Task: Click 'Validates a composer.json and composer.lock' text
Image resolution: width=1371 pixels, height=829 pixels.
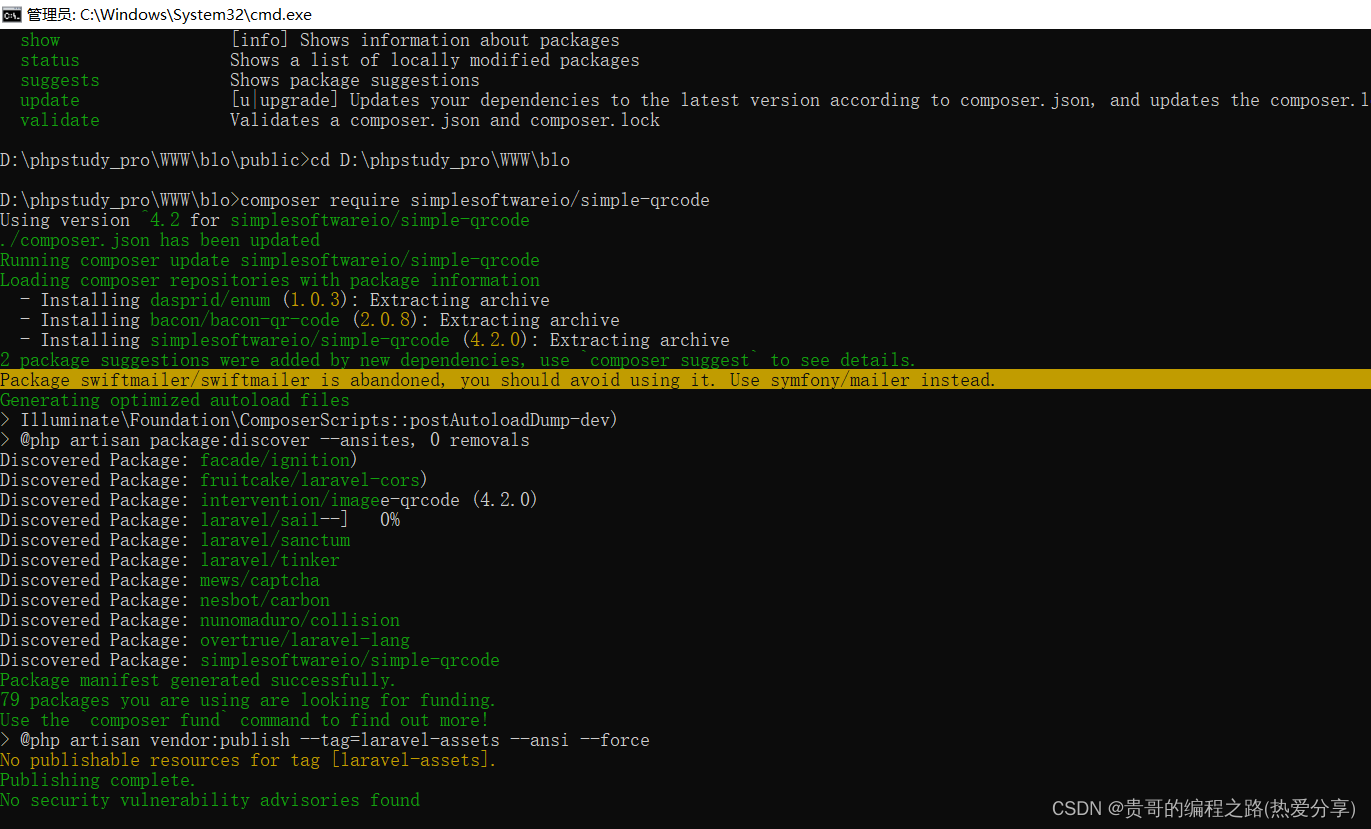Action: pyautogui.click(x=445, y=120)
